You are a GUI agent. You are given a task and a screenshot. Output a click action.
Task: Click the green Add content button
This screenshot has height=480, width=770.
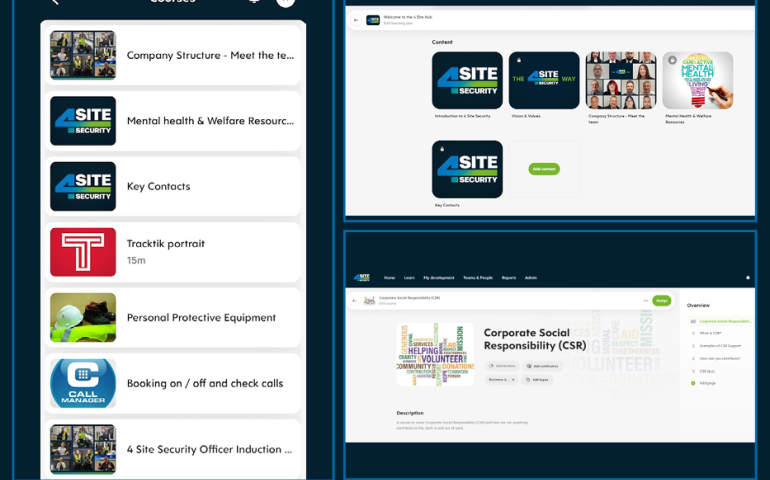(544, 169)
